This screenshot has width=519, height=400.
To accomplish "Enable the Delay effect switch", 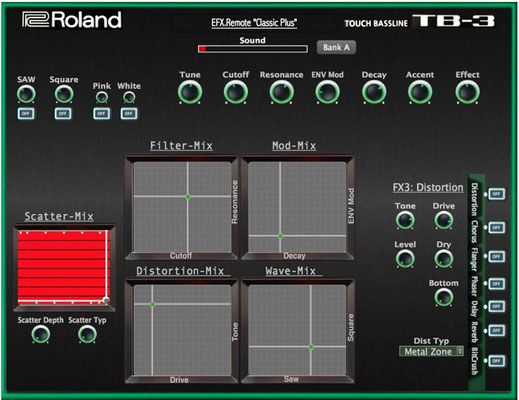I will pyautogui.click(x=497, y=307).
